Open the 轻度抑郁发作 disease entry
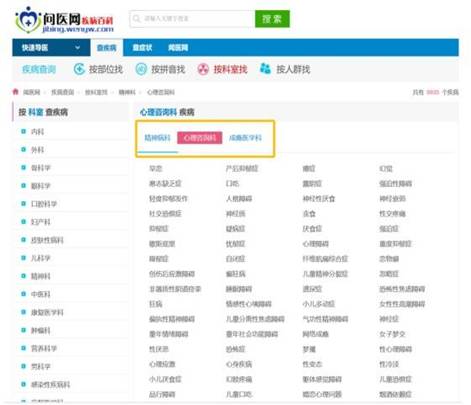Viewport: 471px width, 405px height. click(169, 199)
